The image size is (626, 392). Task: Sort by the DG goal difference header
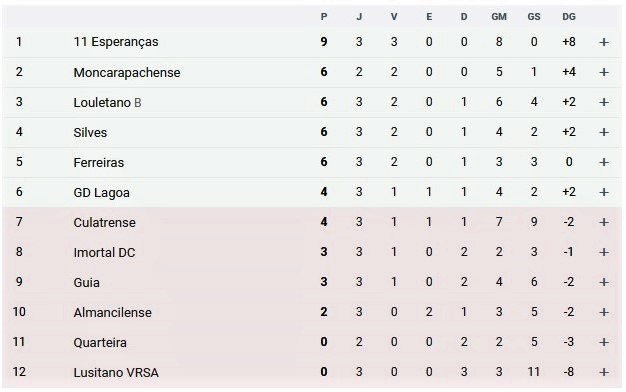[569, 17]
